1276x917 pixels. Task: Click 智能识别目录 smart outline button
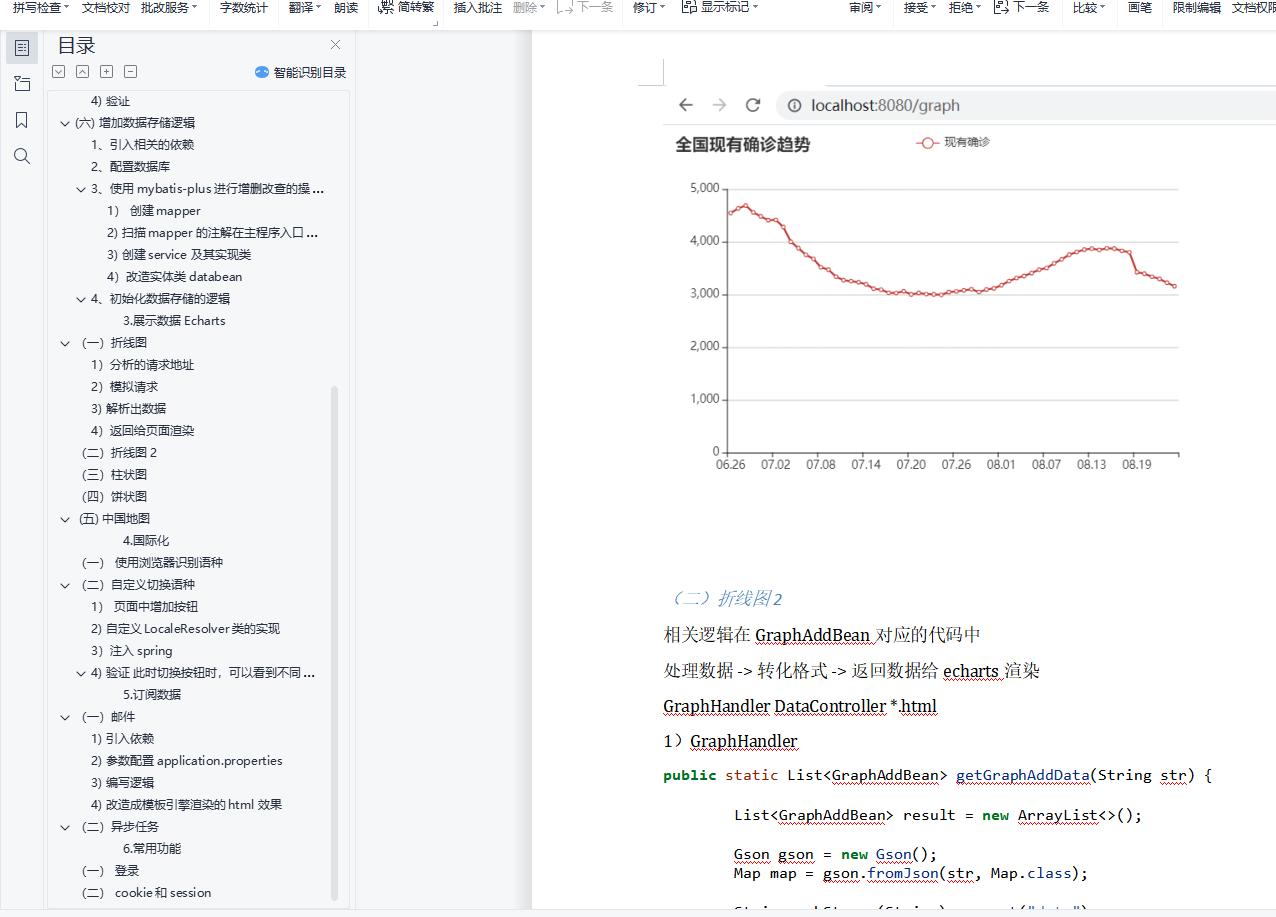pyautogui.click(x=301, y=72)
